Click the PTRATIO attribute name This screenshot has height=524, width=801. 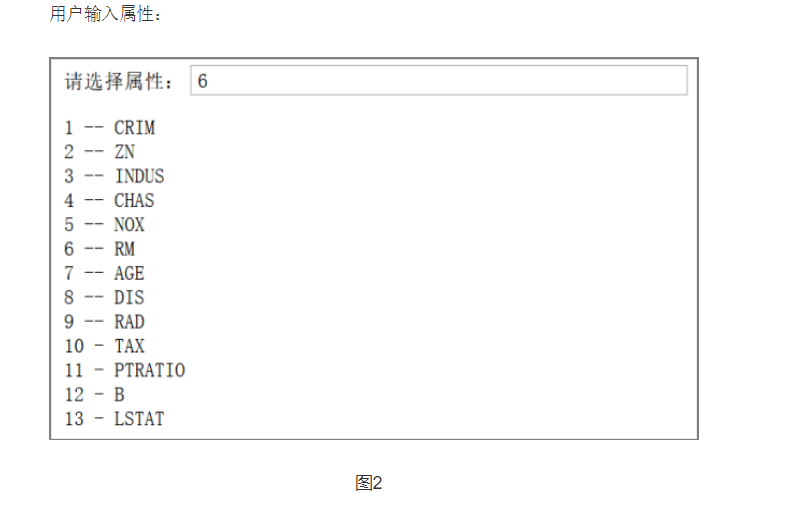click(149, 370)
